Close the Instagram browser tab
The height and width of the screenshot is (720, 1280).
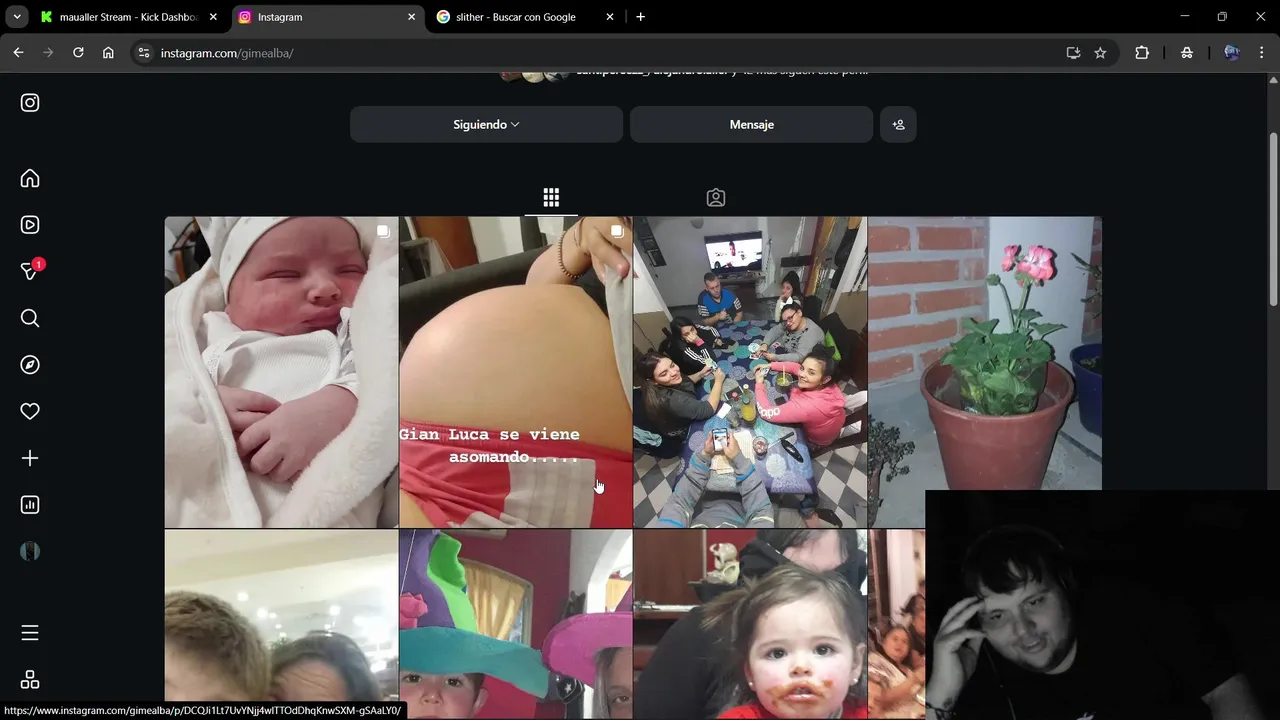point(411,17)
